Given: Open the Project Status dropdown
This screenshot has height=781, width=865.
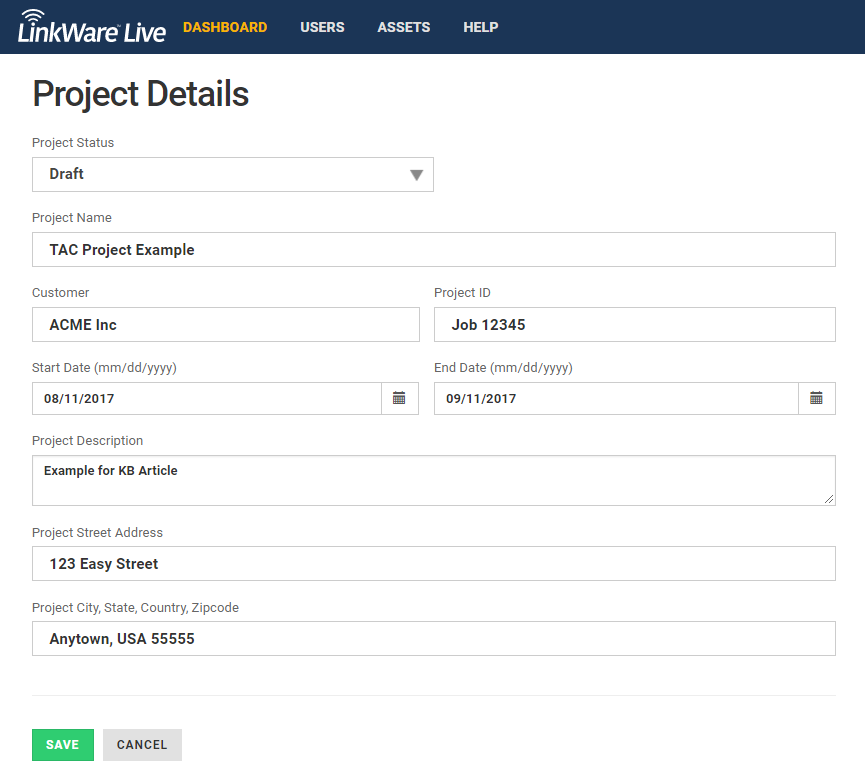Looking at the screenshot, I should [x=233, y=175].
